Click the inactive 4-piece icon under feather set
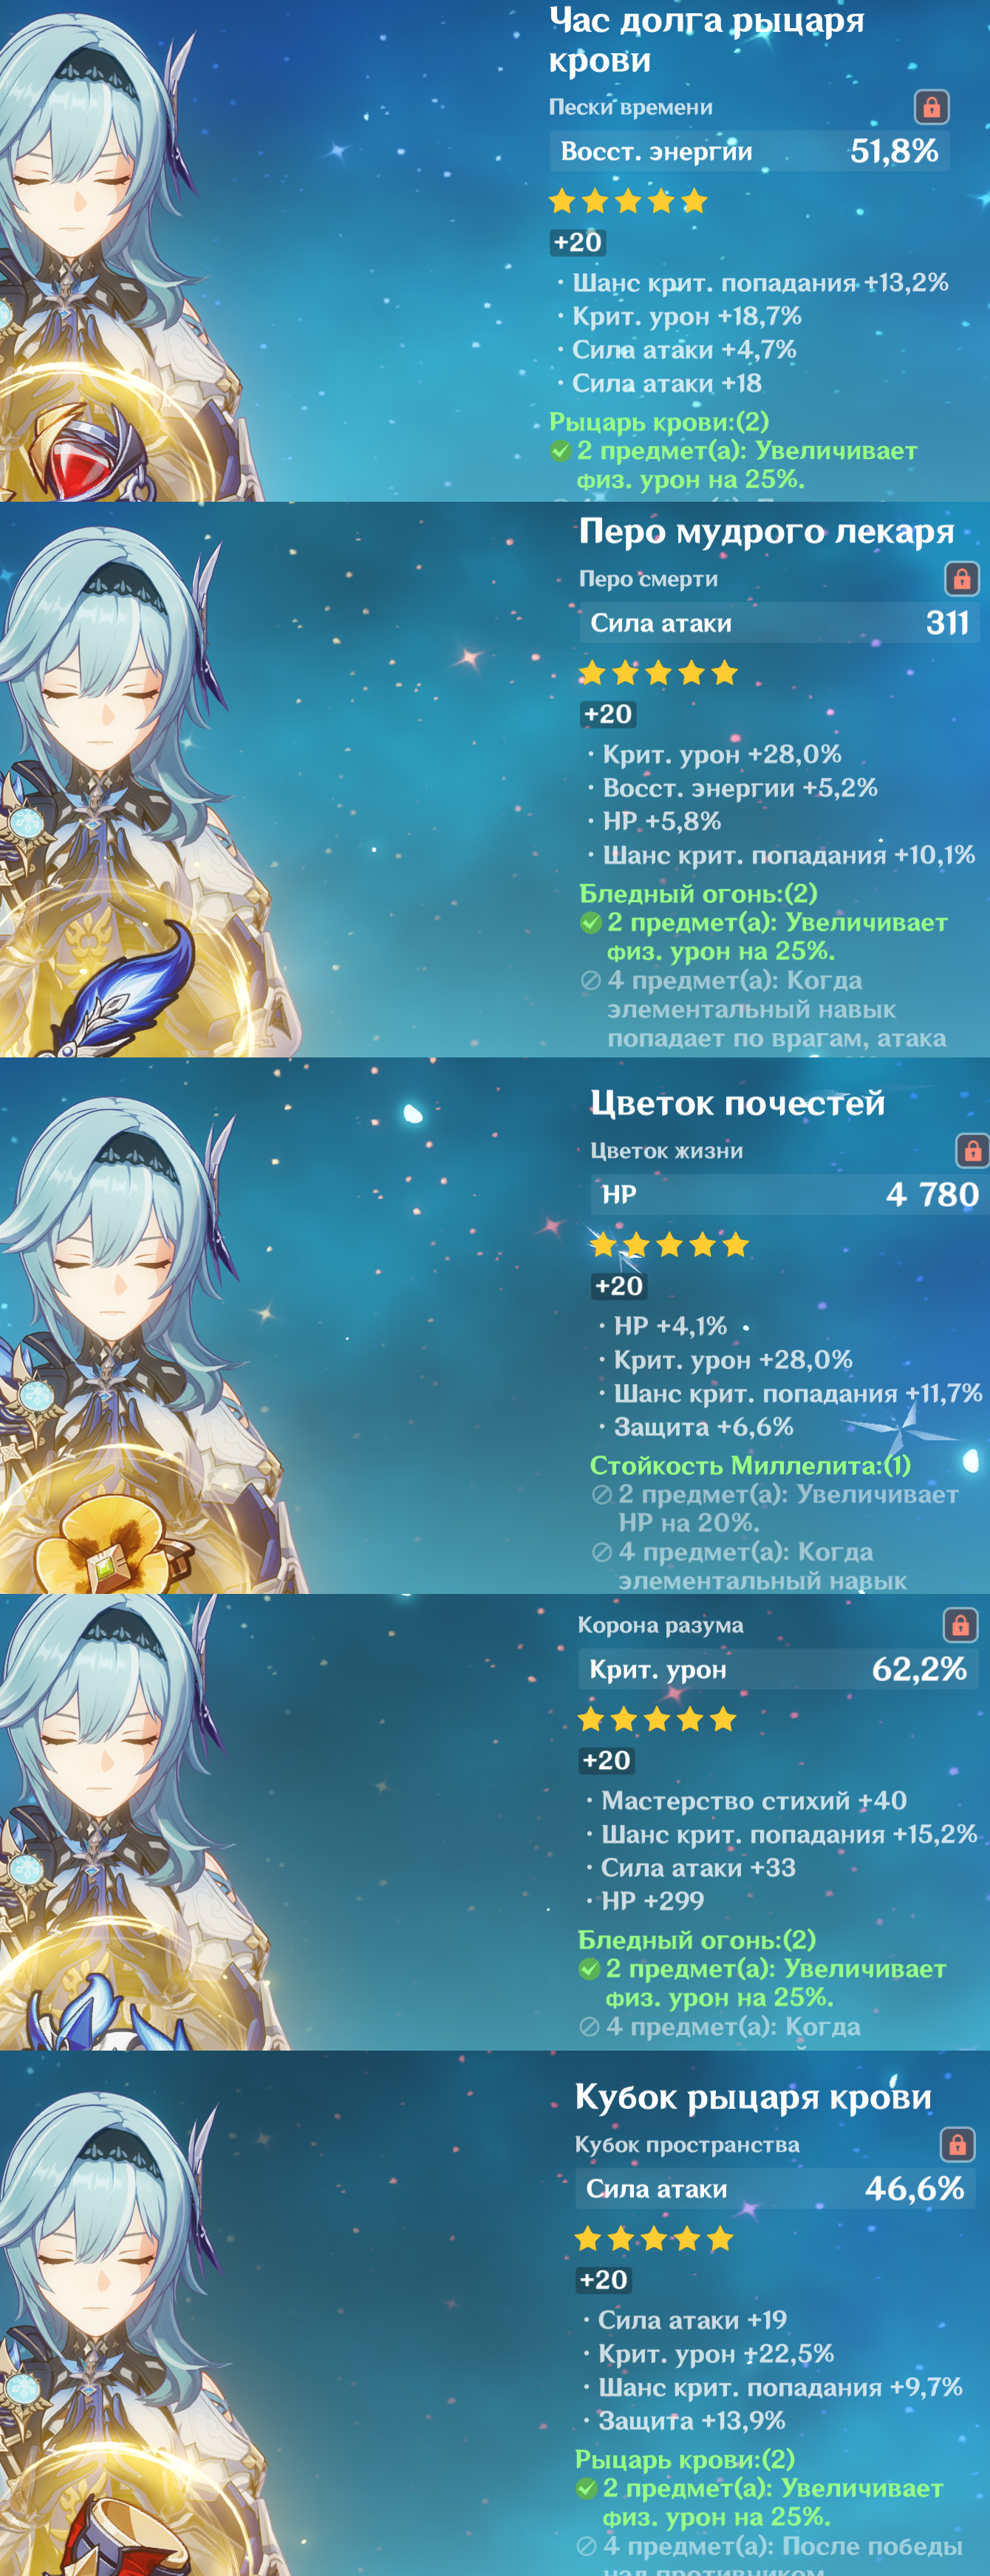 coord(590,981)
